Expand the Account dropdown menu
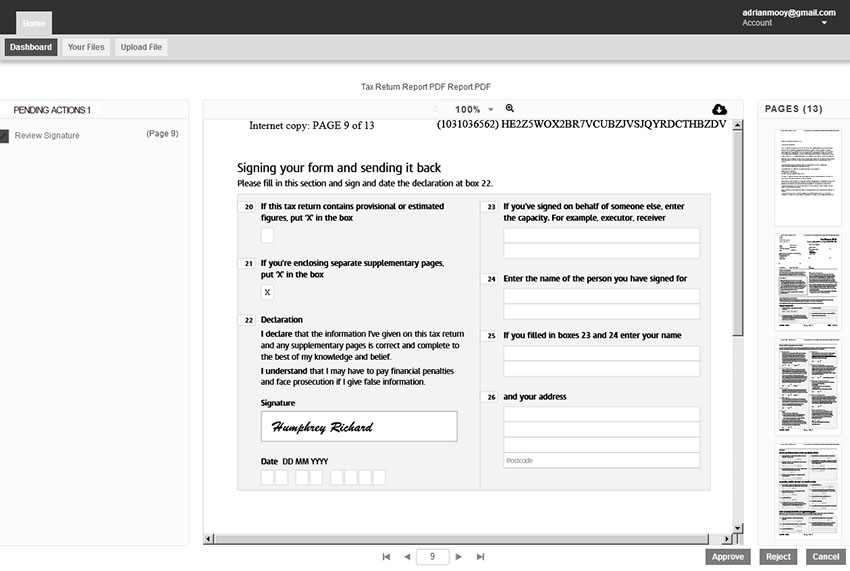Image resolution: width=850 pixels, height=571 pixels. [824, 23]
